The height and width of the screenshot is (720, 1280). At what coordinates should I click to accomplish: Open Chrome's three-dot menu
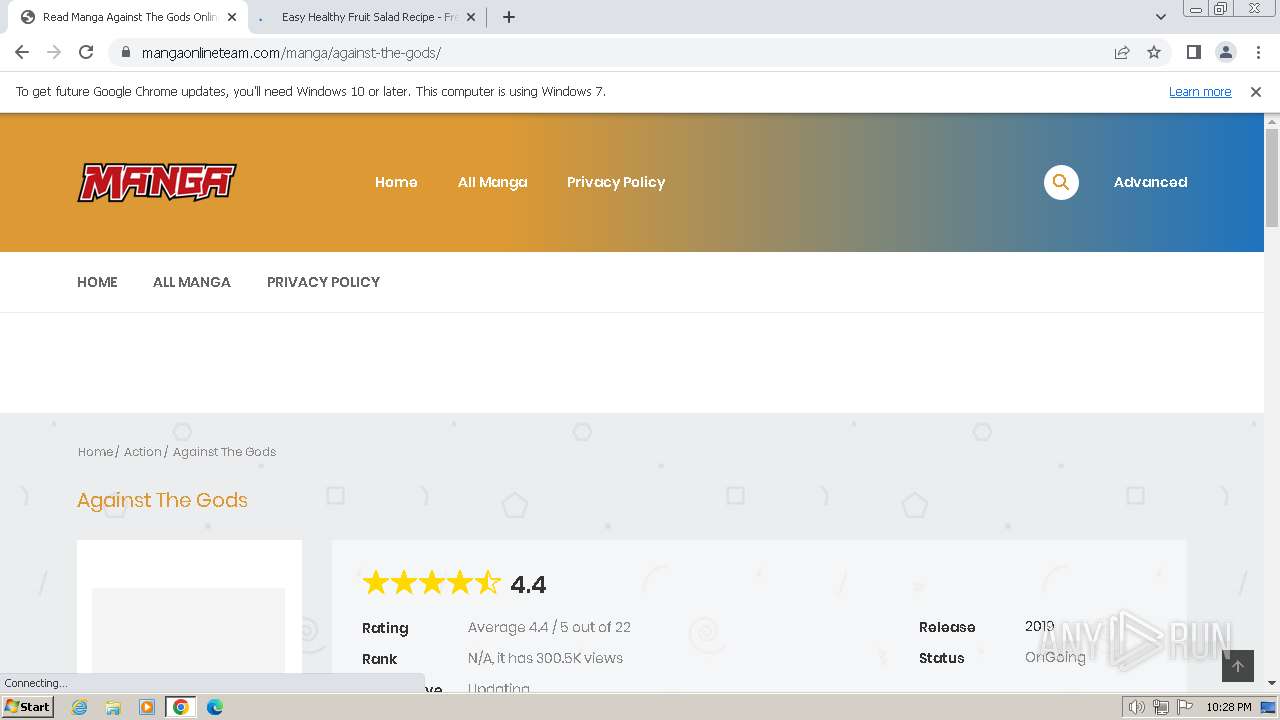(x=1258, y=52)
